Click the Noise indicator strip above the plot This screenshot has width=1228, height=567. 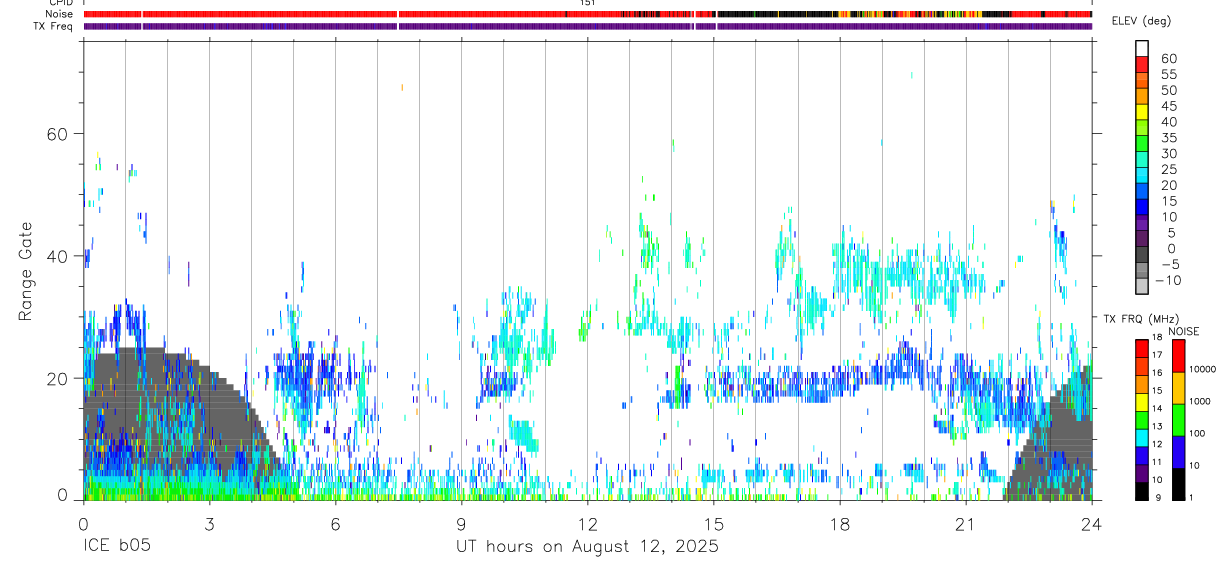click(x=588, y=15)
